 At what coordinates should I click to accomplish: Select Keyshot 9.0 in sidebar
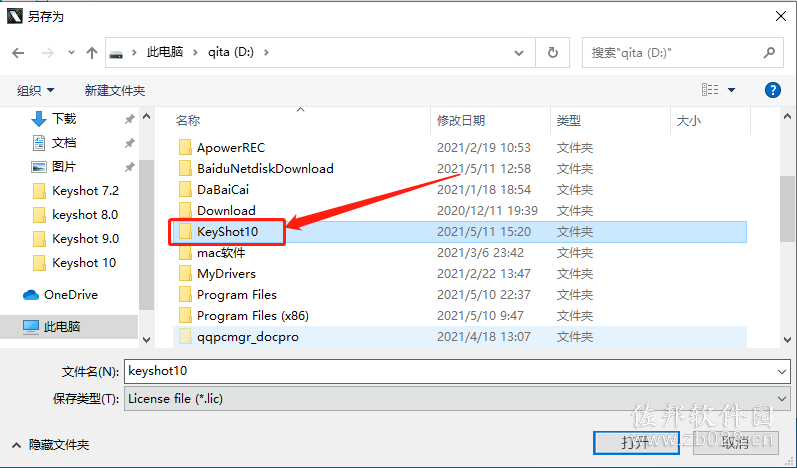coord(85,239)
